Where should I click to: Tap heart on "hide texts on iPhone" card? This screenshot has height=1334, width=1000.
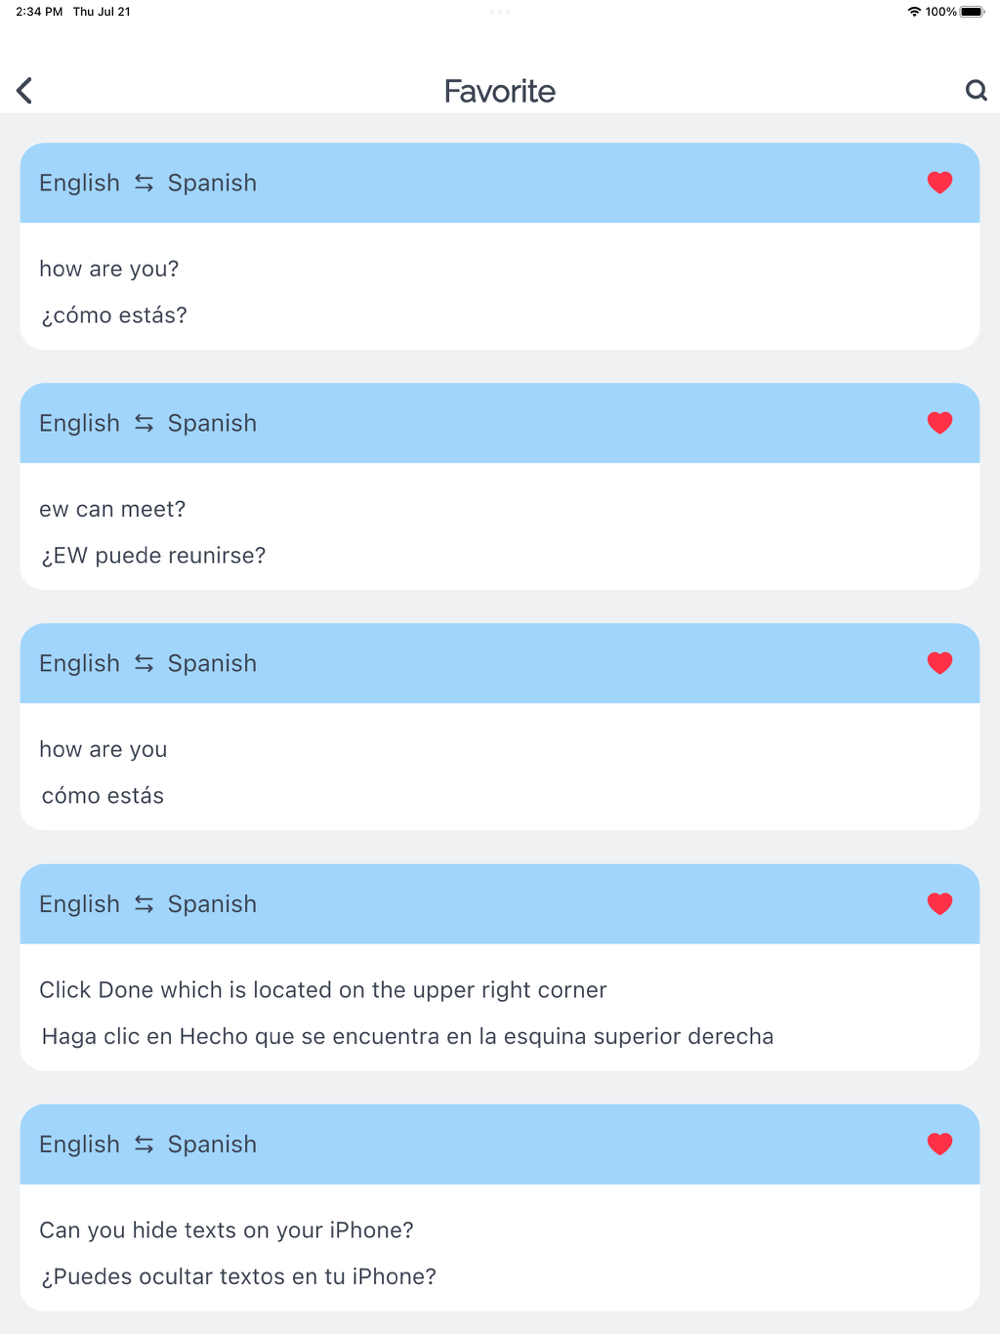939,1144
